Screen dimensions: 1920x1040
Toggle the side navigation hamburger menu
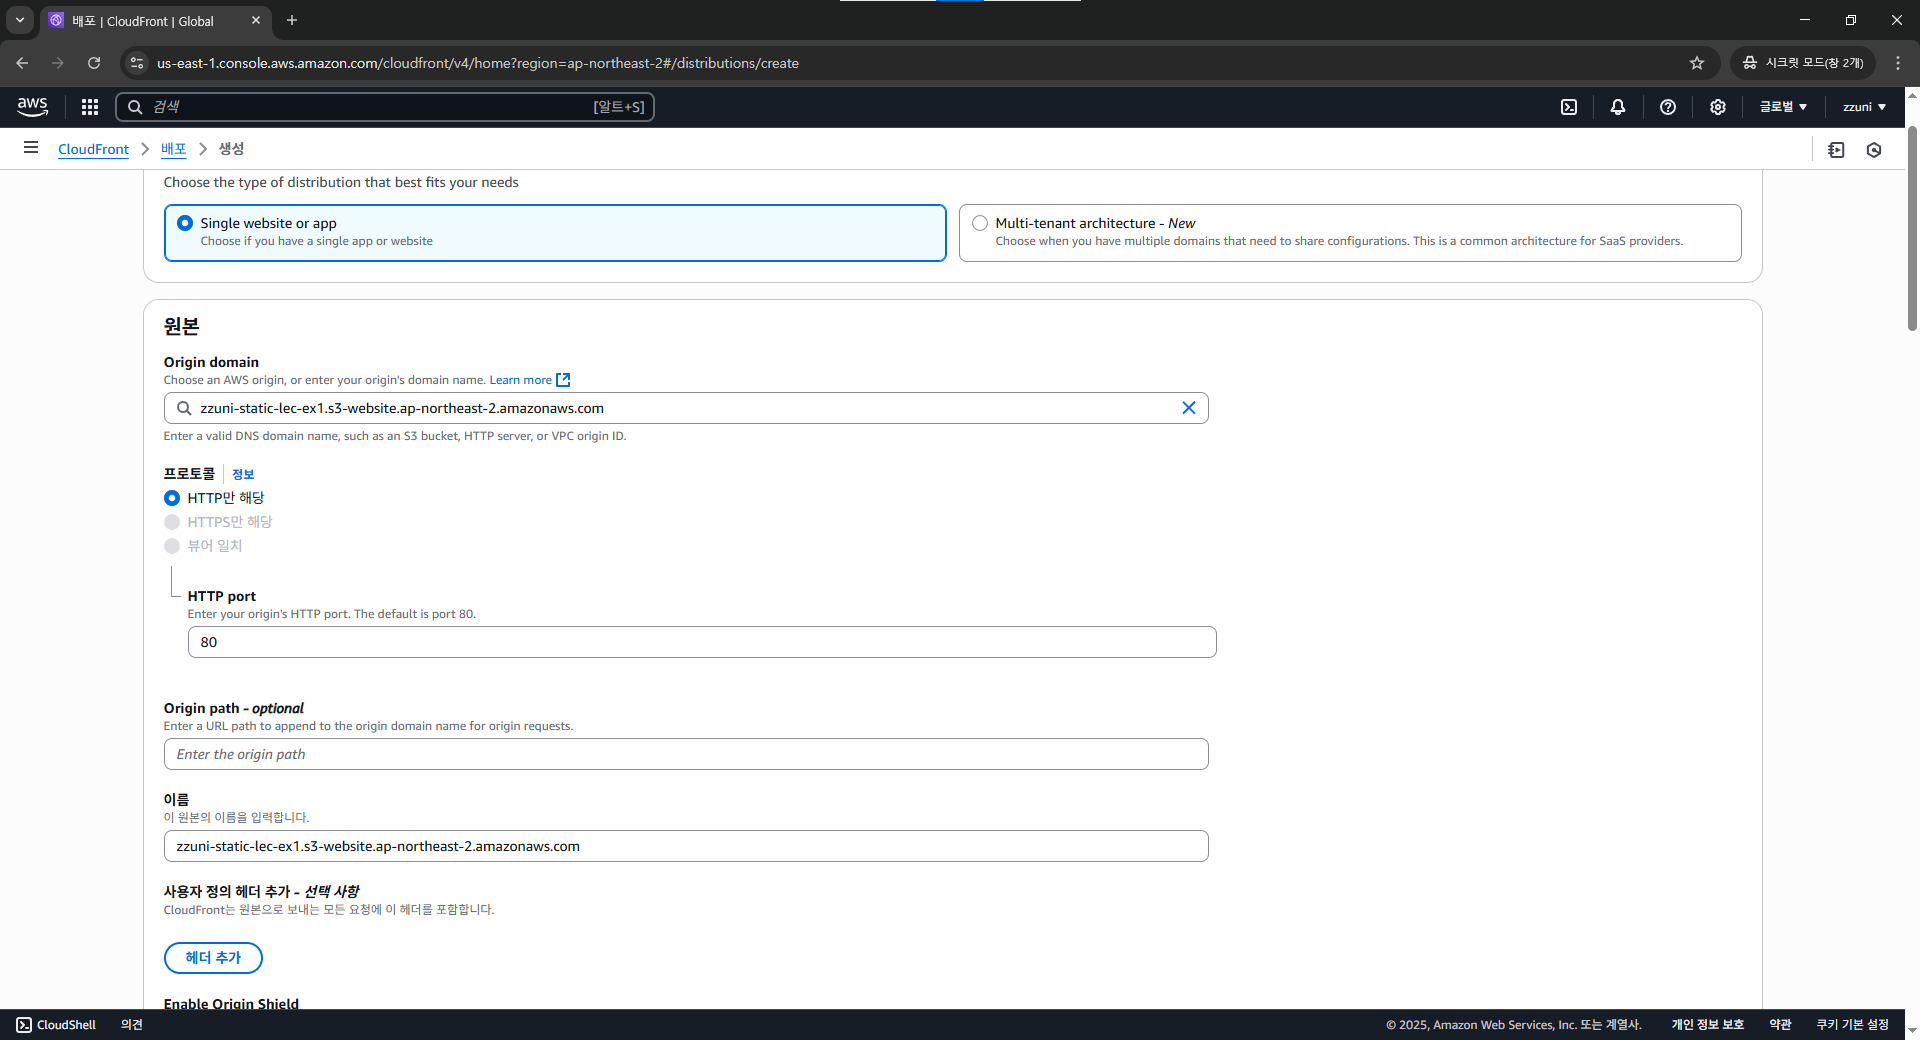coord(31,148)
